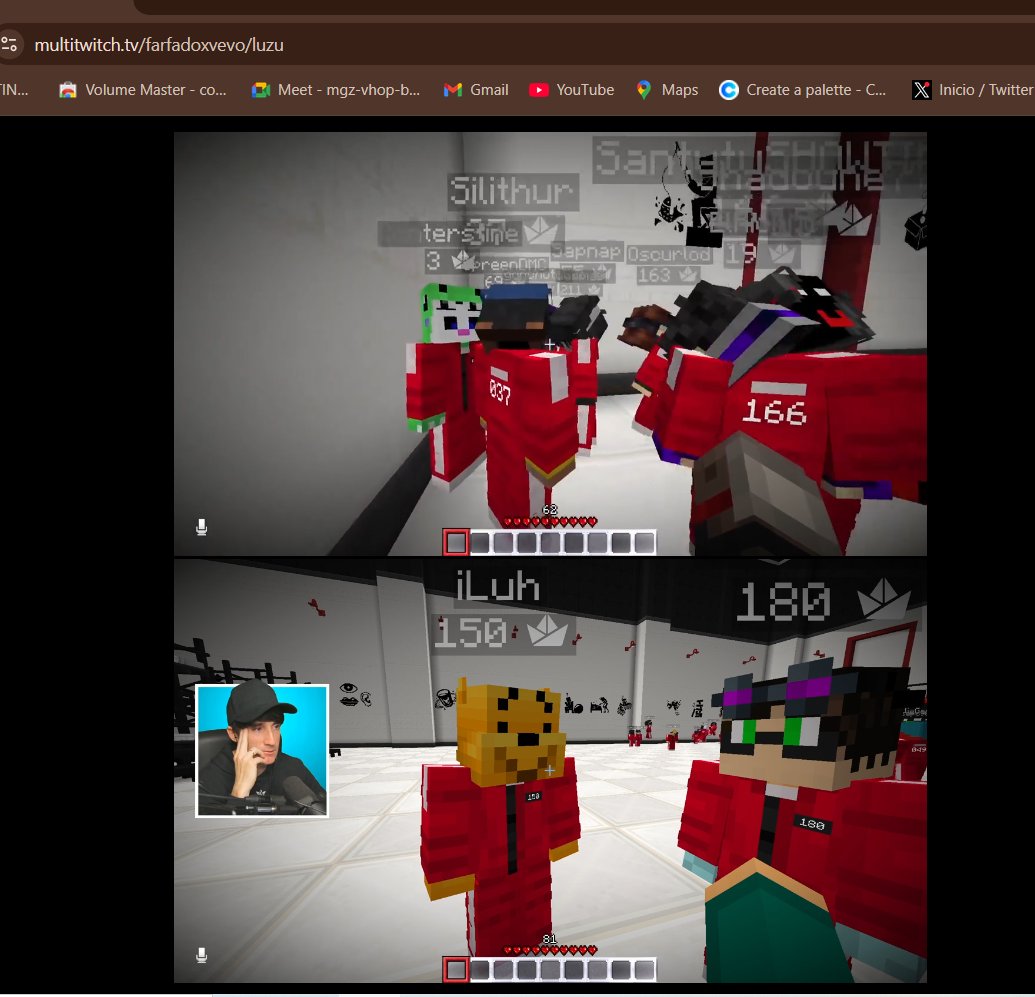Click the 166 number on red jumpsuit
1035x997 pixels.
click(774, 412)
